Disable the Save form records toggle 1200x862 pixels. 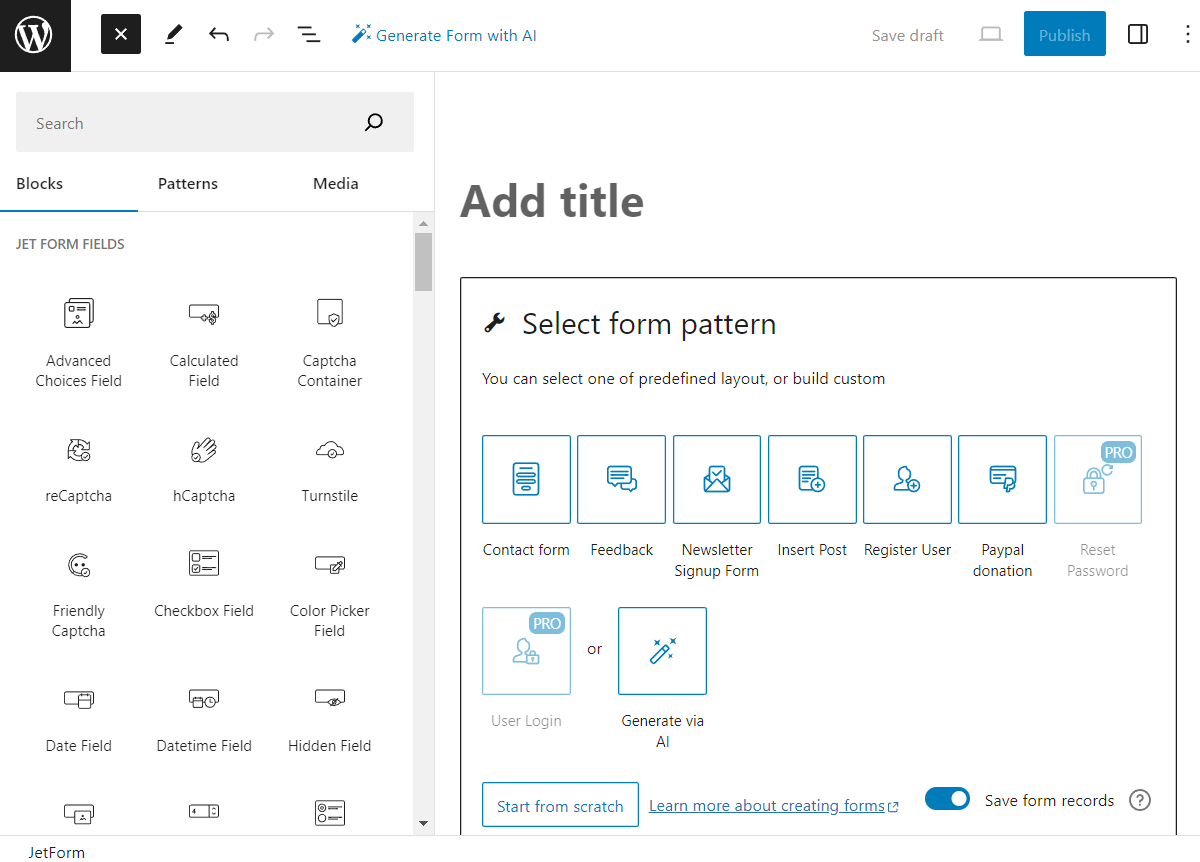click(x=947, y=799)
